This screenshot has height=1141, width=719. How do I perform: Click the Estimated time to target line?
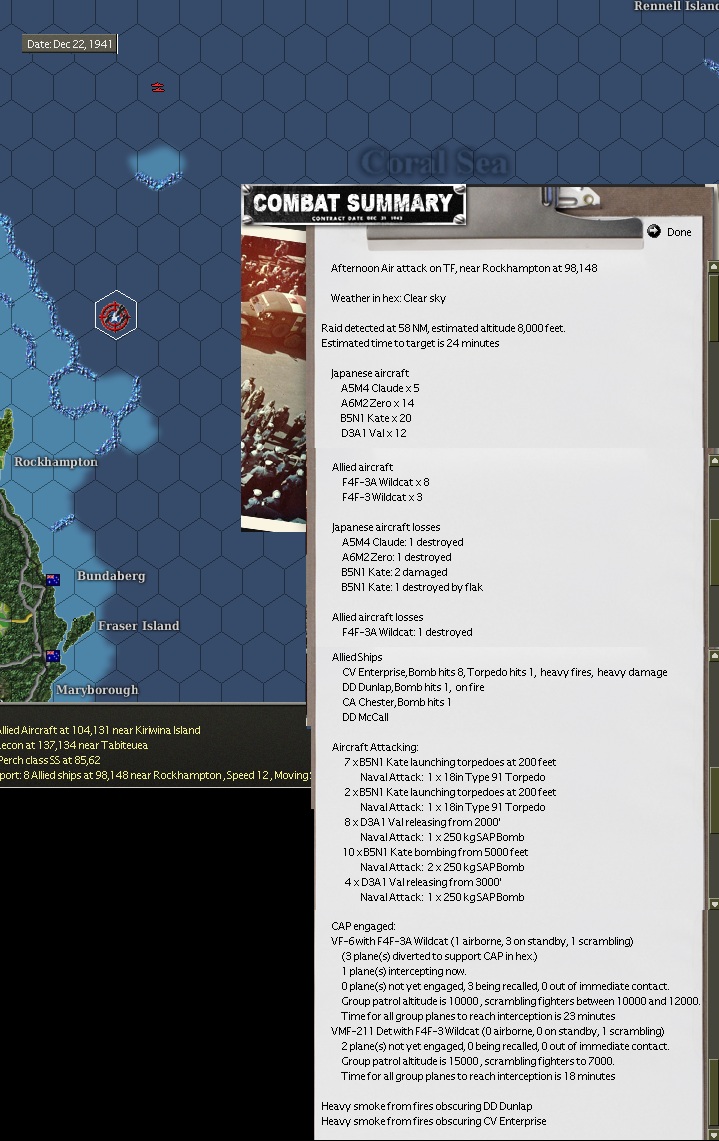(x=410, y=343)
